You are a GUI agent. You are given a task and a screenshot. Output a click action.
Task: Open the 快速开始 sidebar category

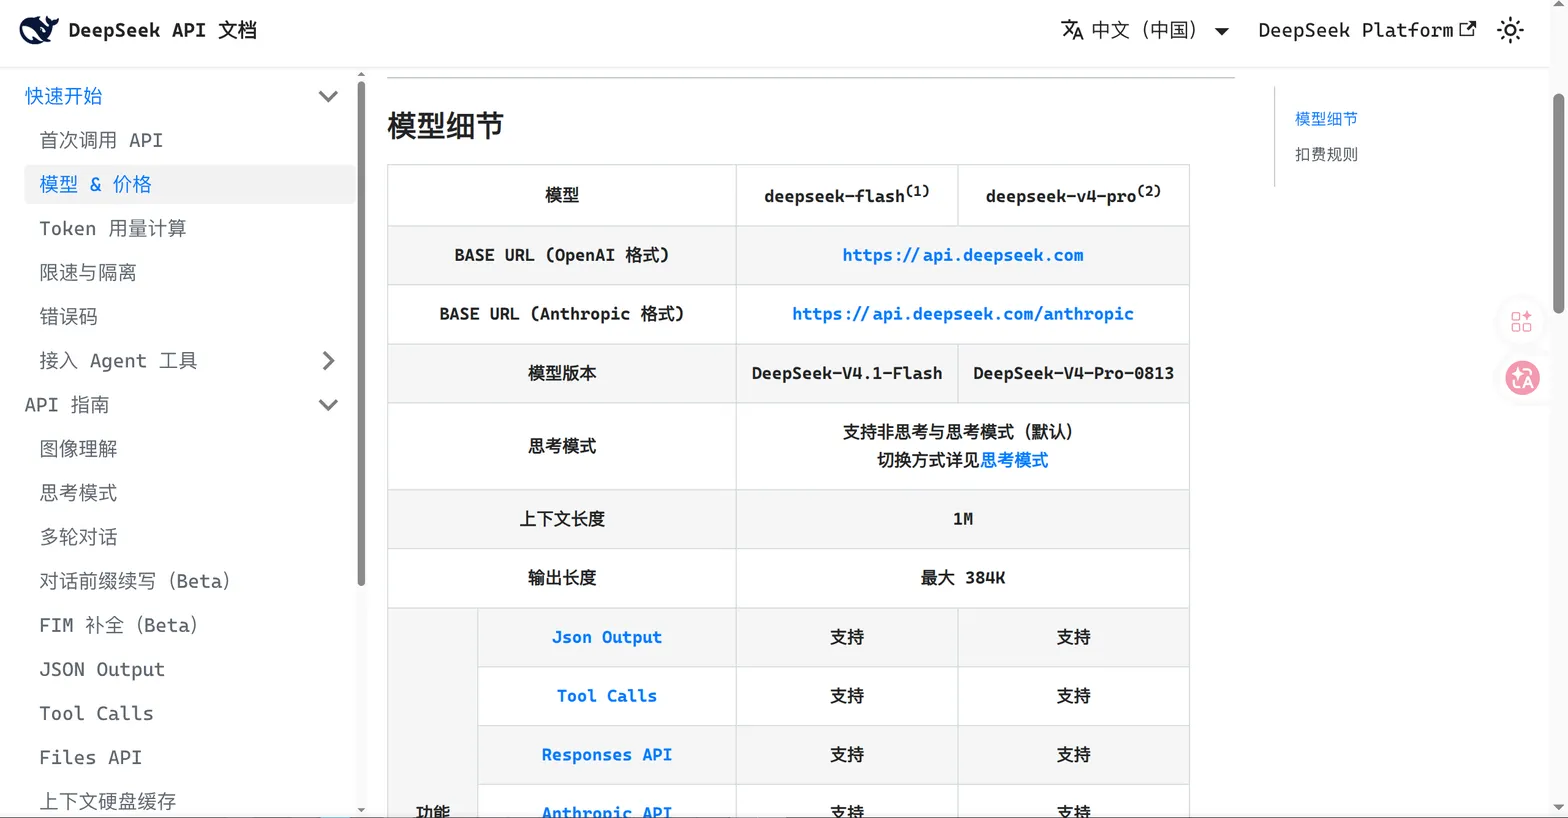[x=64, y=96]
